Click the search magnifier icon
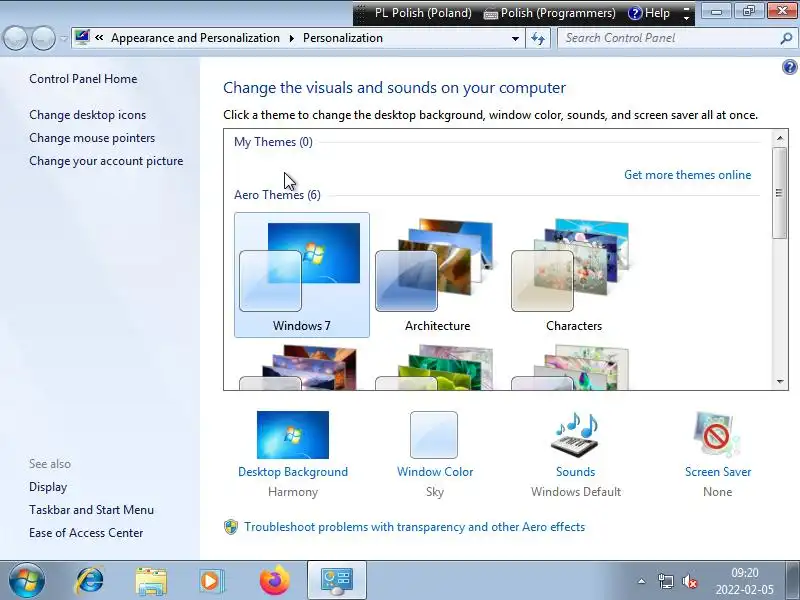The width and height of the screenshot is (800, 600). [x=786, y=38]
